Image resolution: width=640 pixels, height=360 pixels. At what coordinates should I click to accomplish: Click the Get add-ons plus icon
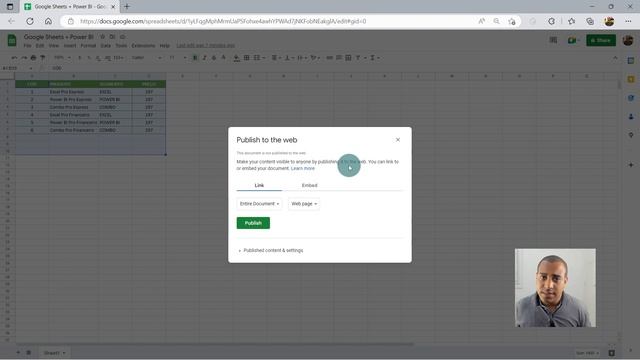(631, 165)
